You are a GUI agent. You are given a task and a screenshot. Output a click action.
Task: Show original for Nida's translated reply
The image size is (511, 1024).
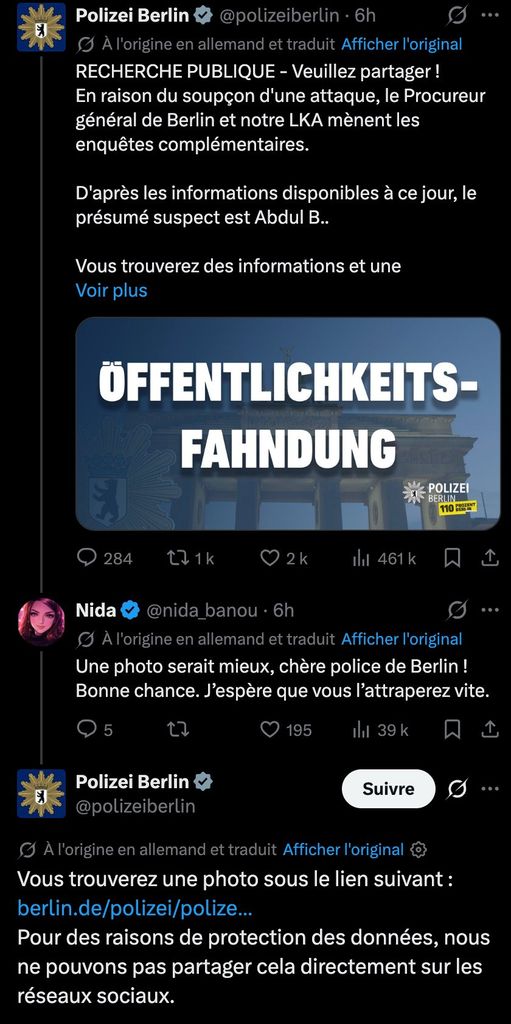402,639
